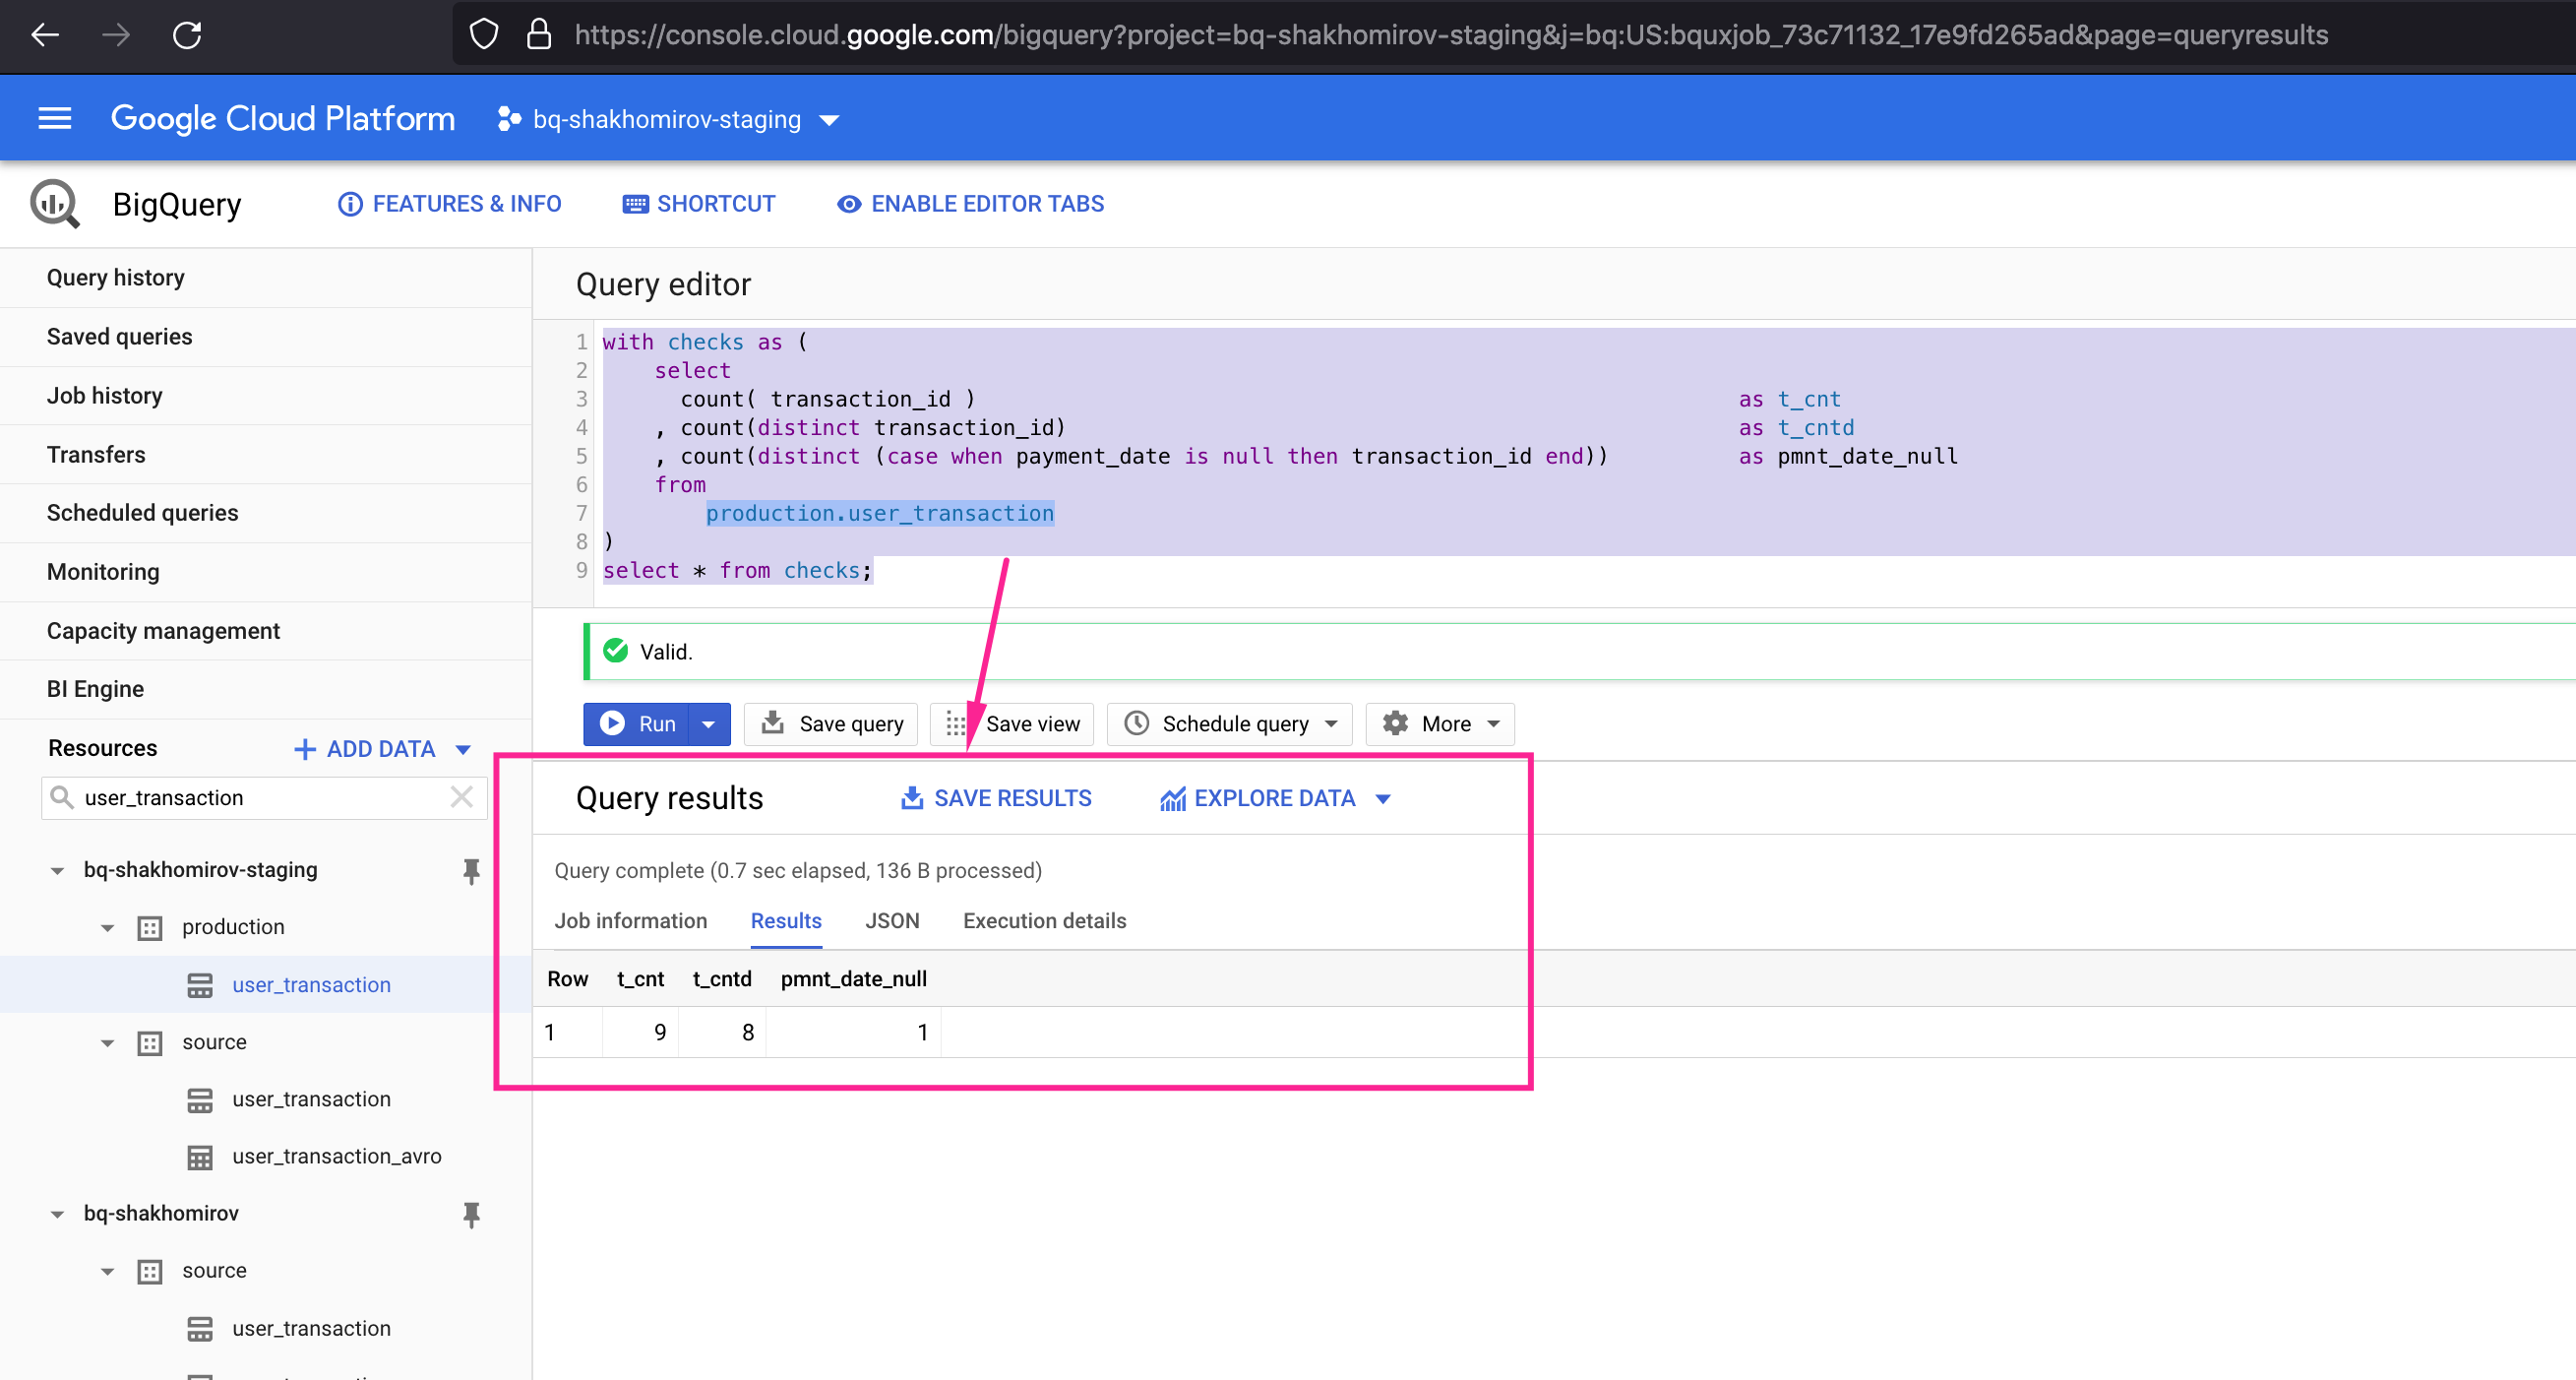
Task: Click Save Results download icon
Action: (912, 798)
